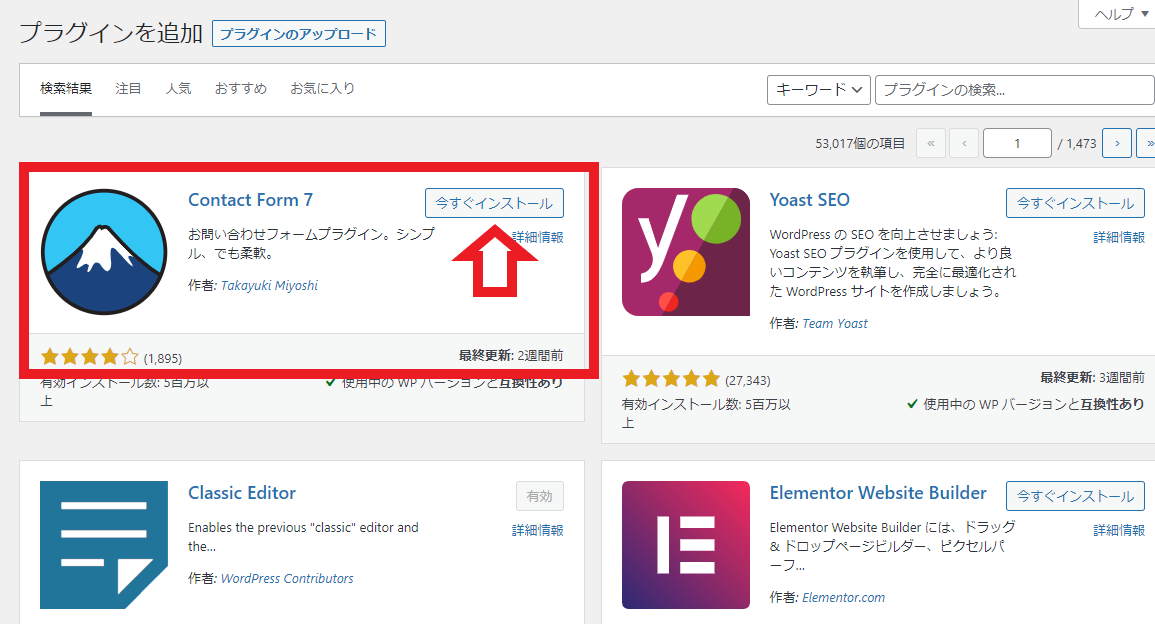Click the 53,017個の項目 item count
Viewport: 1155px width, 624px height.
click(x=860, y=144)
